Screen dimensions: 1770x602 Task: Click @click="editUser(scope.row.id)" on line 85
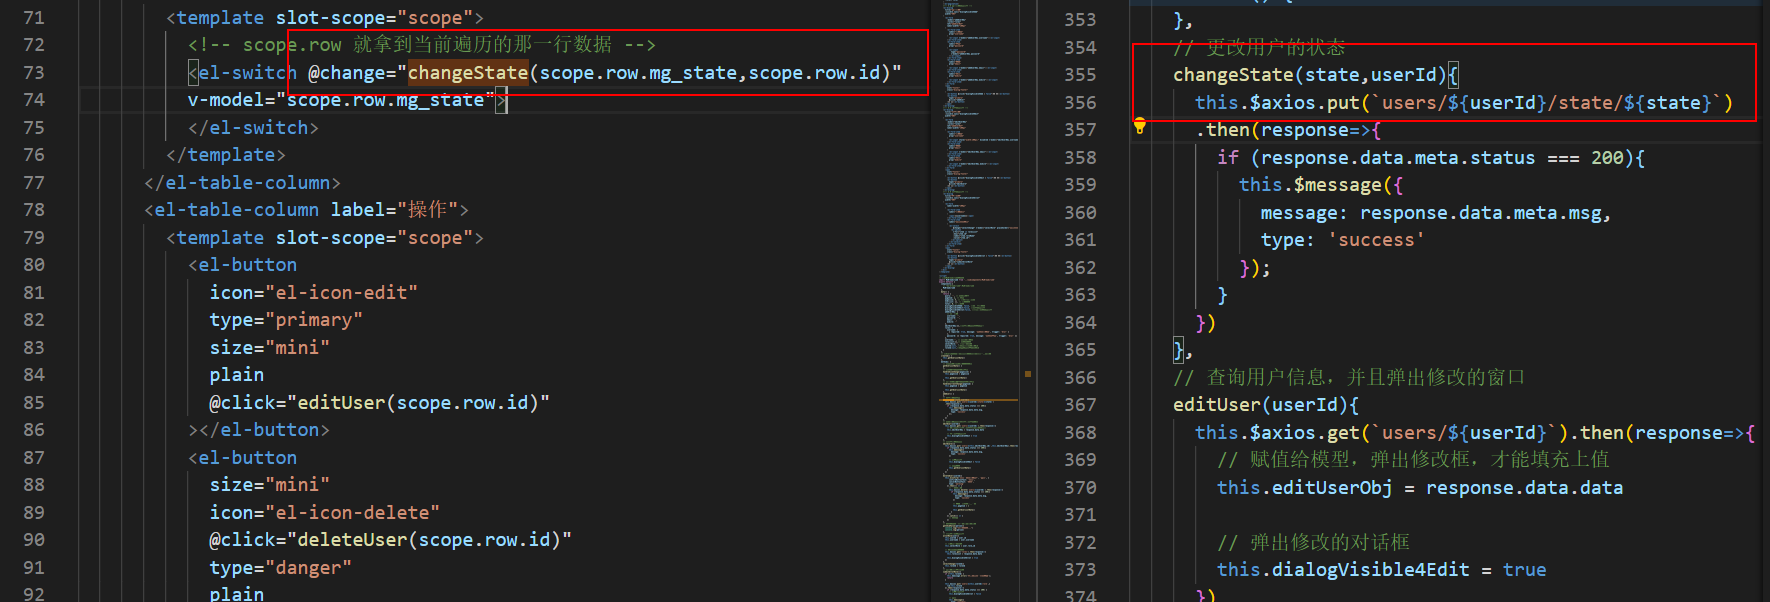coord(380,403)
